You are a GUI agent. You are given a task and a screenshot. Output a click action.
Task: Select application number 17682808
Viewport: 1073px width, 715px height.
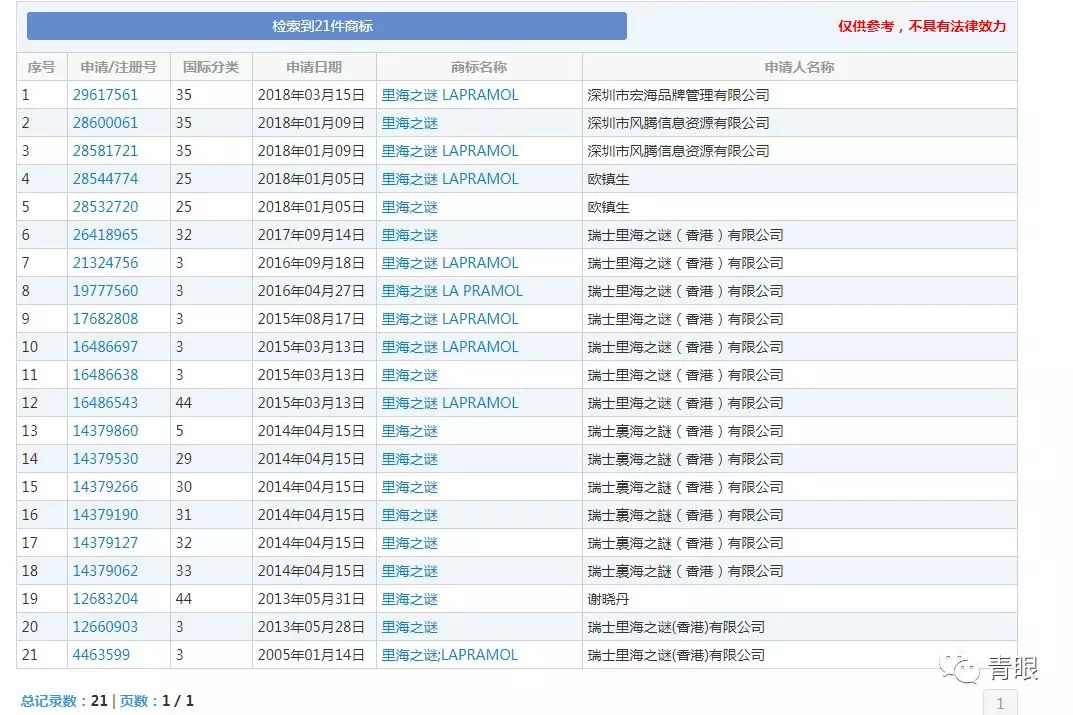click(105, 319)
